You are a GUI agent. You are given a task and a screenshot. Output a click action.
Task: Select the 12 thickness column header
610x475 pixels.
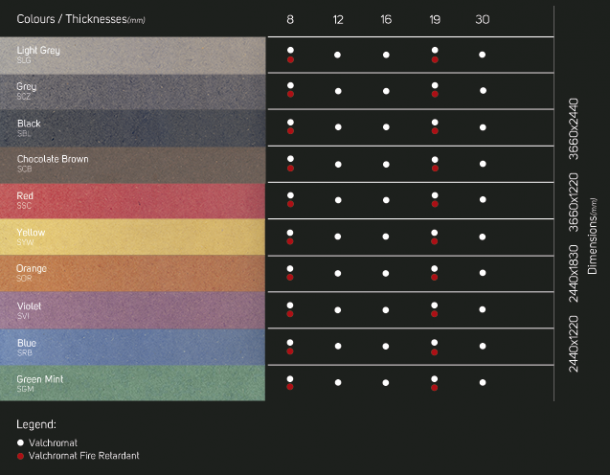[x=338, y=20]
